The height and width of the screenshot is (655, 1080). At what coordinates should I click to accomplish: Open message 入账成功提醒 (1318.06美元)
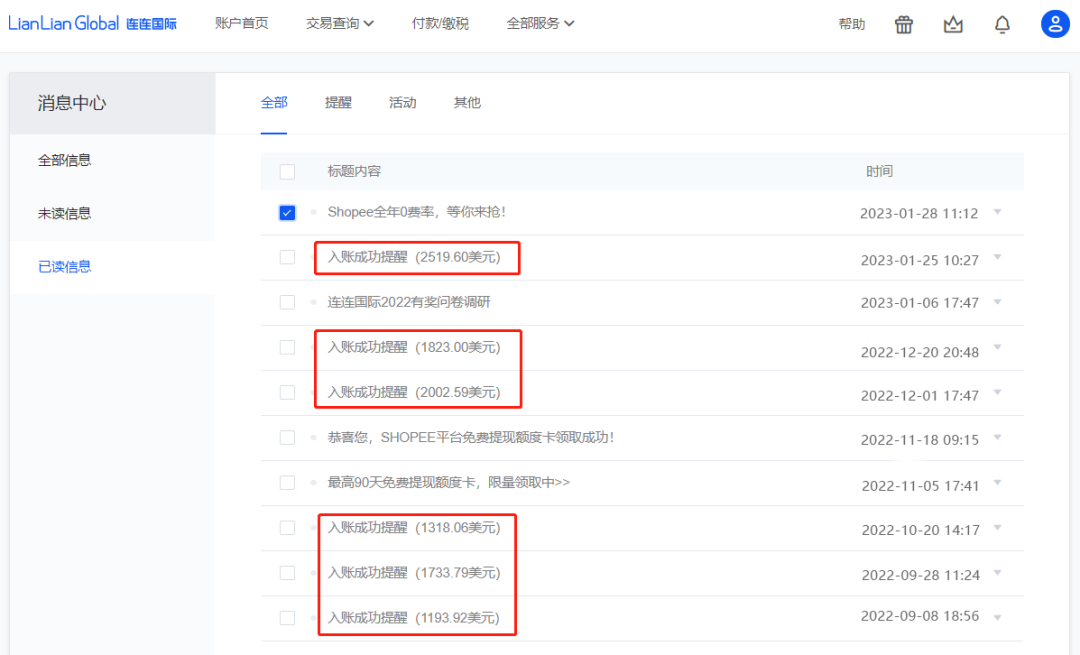[x=414, y=528]
